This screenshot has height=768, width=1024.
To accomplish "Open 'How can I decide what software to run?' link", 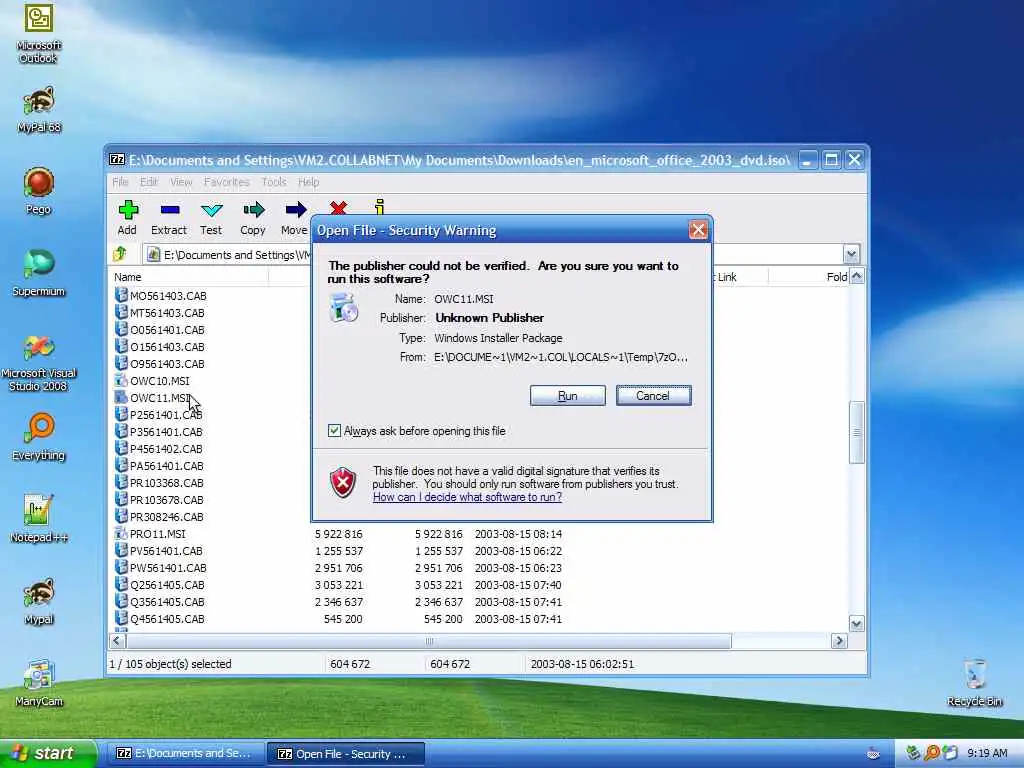I will 467,497.
